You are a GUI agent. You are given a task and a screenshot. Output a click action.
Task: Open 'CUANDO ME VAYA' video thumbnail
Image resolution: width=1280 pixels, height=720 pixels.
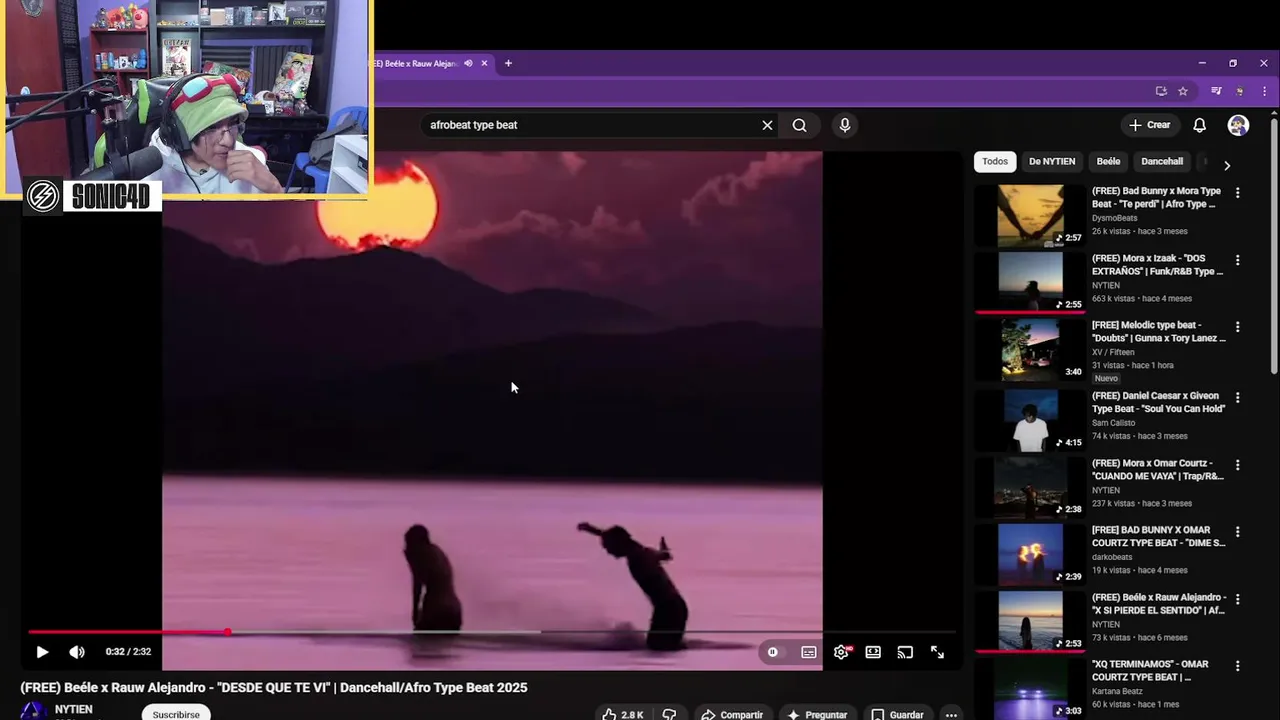(1030, 487)
